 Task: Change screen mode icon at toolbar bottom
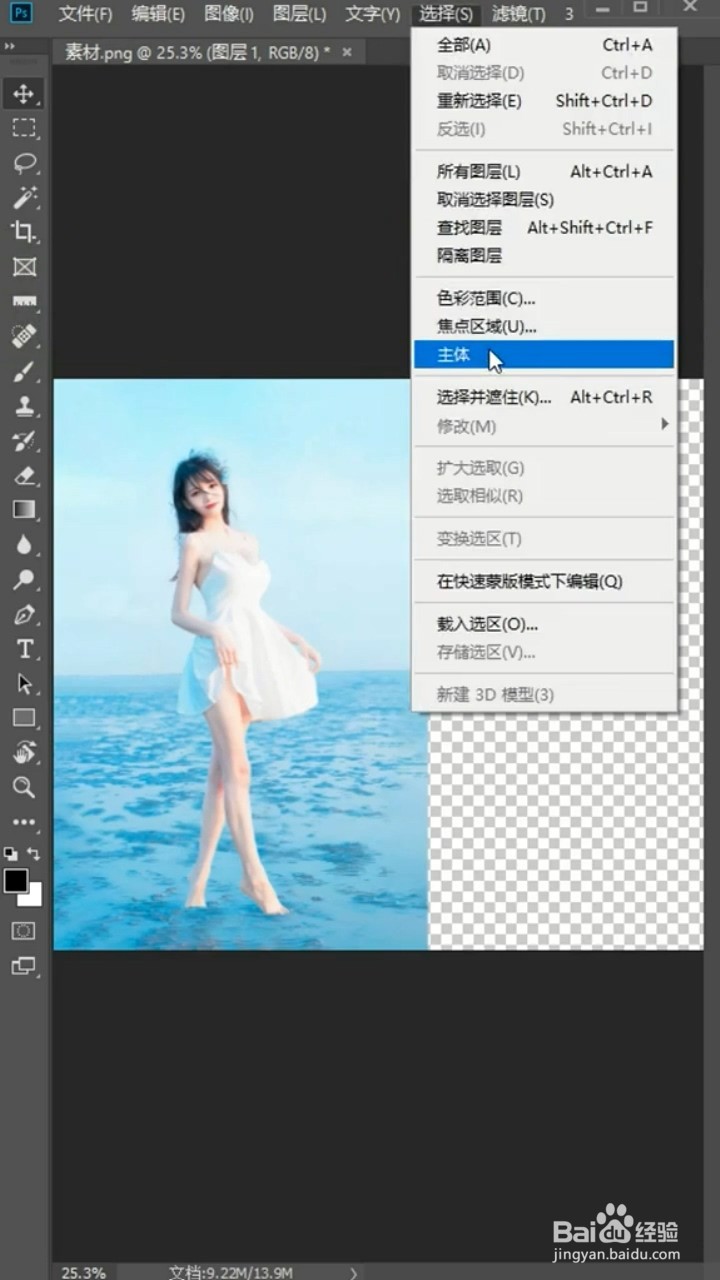point(23,966)
